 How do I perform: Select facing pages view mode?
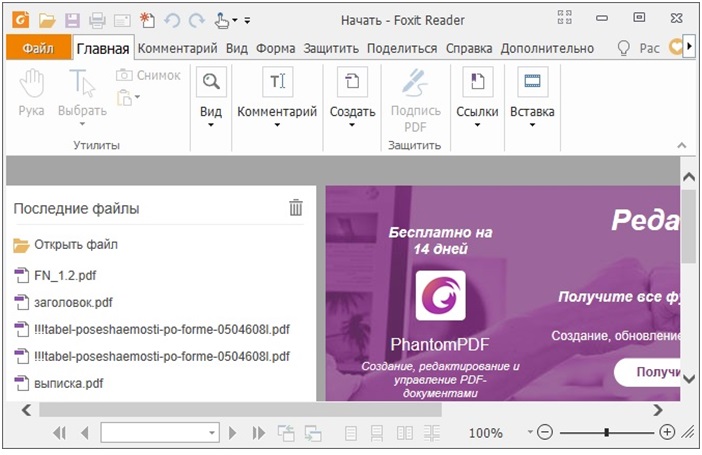click(405, 433)
